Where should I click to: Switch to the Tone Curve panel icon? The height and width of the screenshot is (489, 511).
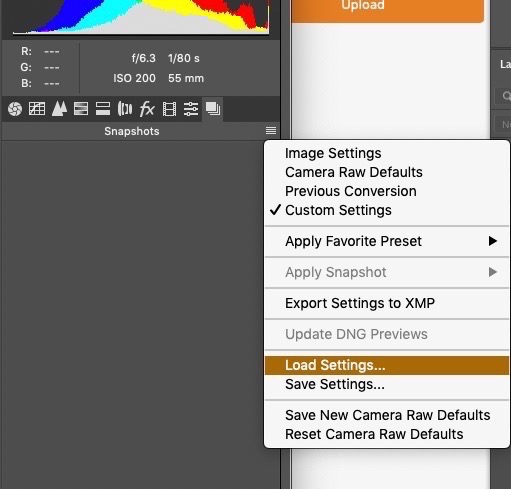coord(37,109)
